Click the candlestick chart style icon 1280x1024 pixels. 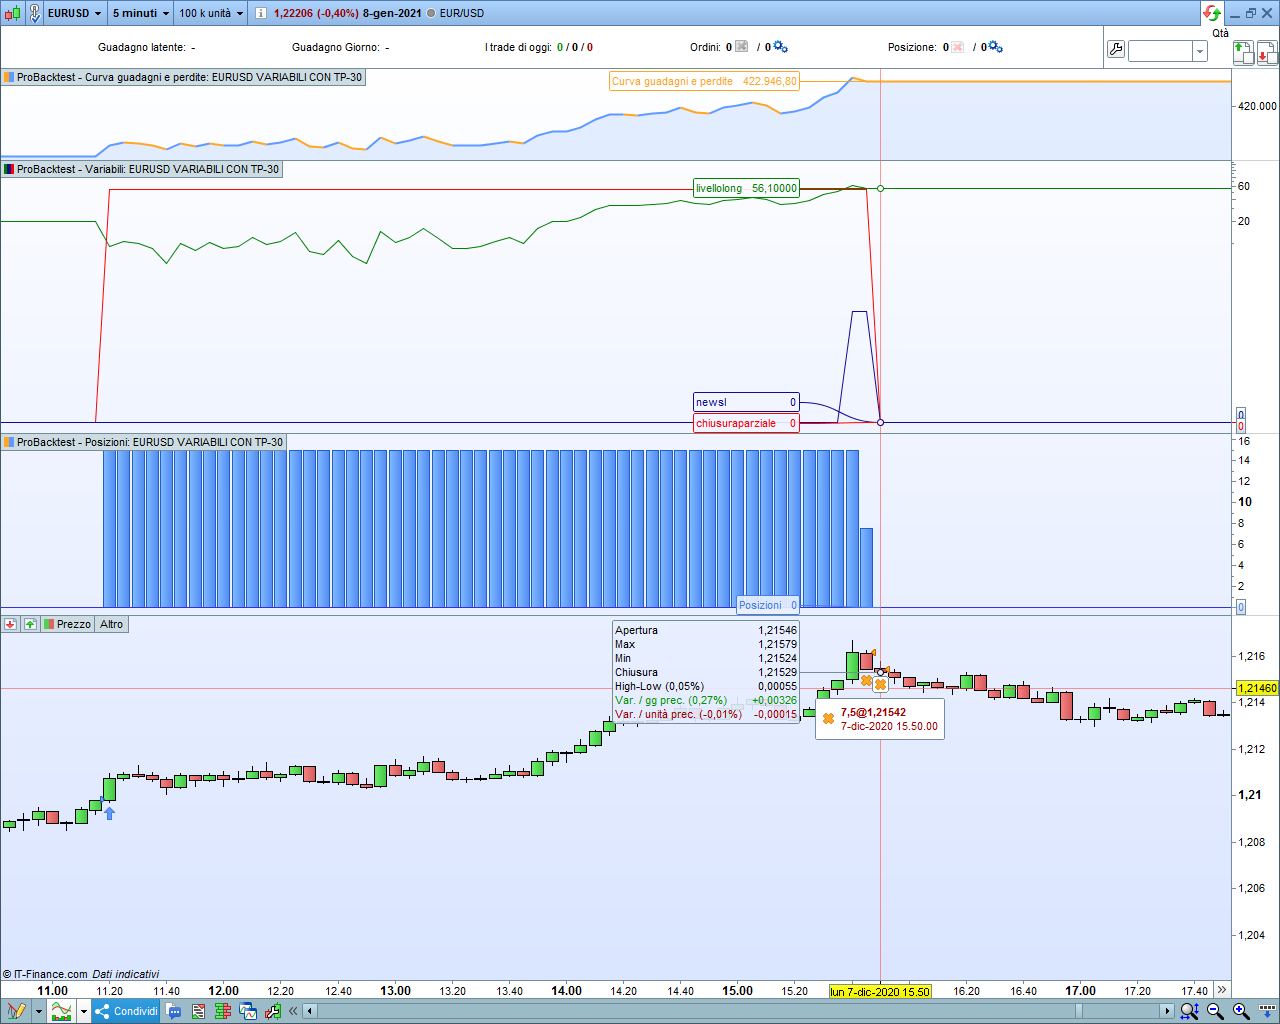(x=12, y=13)
